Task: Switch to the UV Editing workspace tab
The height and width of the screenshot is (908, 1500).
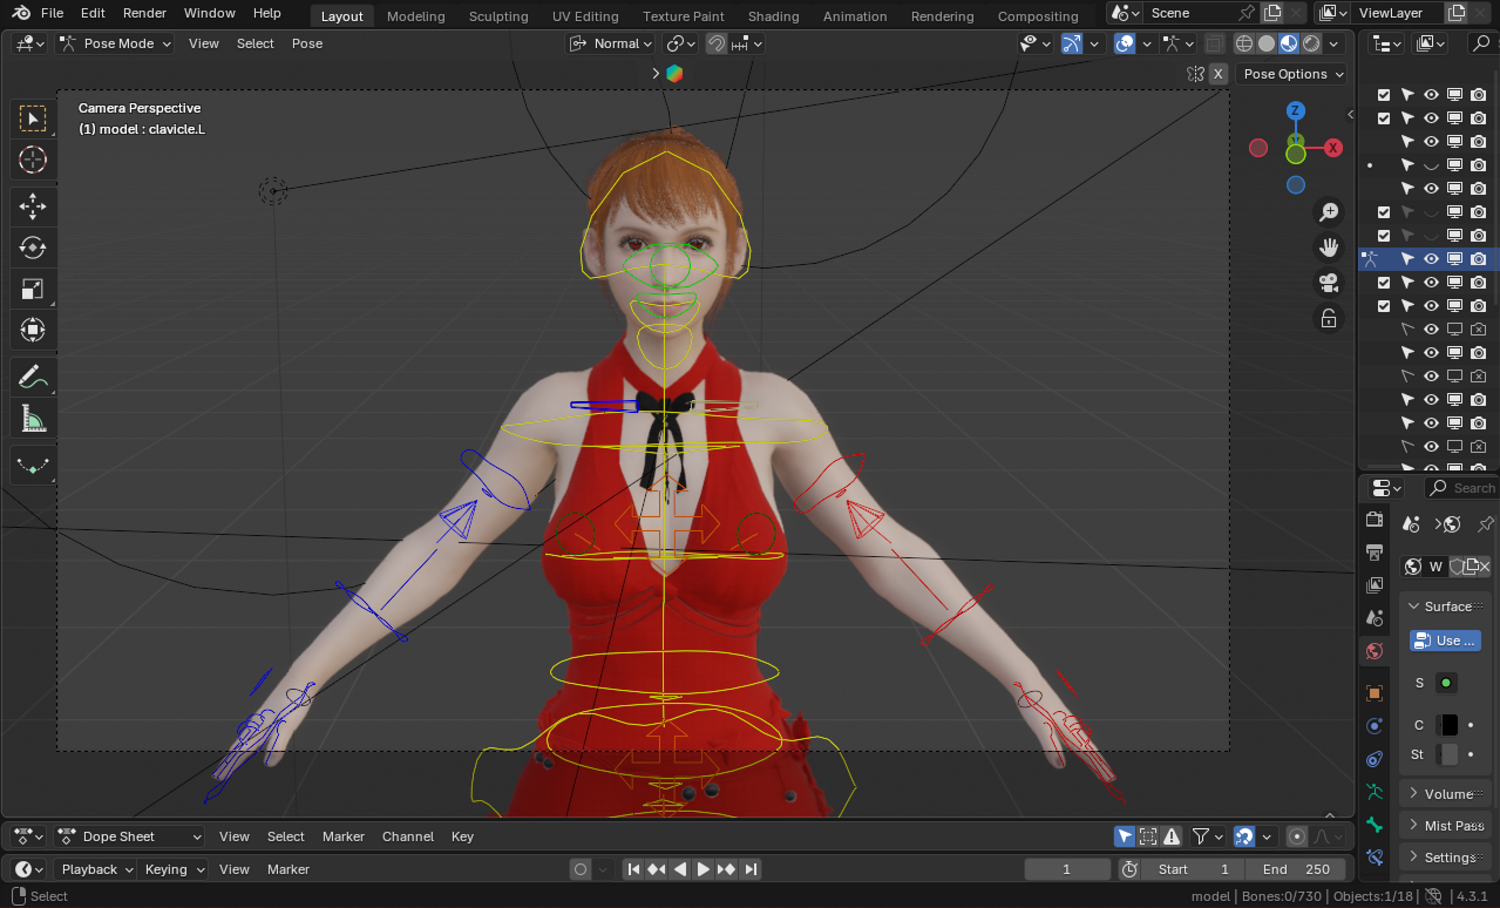Action: [x=585, y=16]
